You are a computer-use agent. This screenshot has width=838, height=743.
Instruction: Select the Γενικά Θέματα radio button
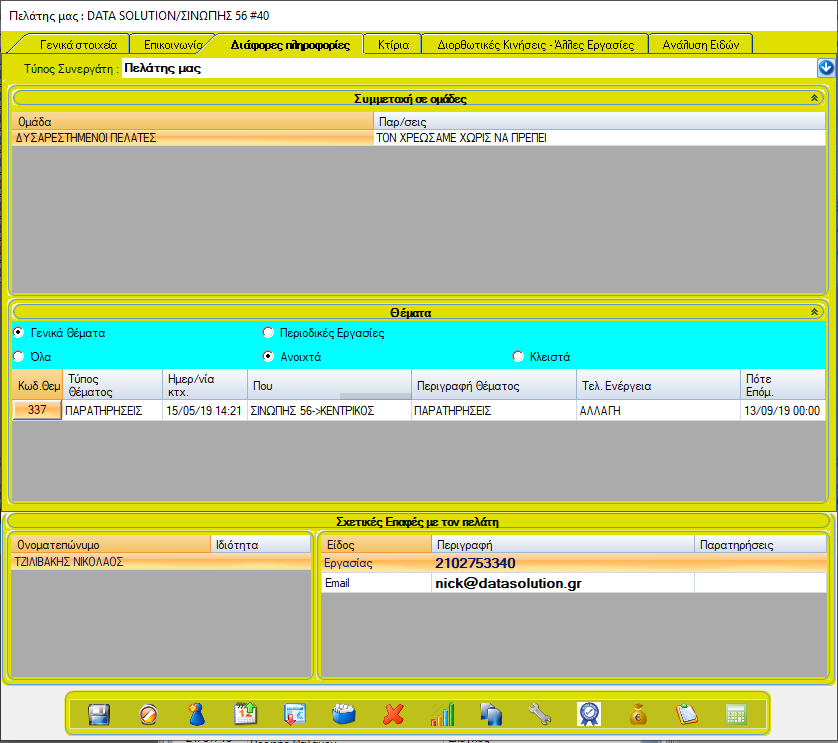[x=19, y=333]
